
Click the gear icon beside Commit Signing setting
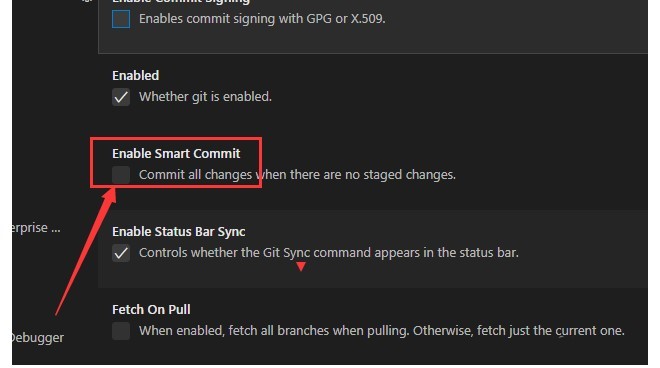pos(87,1)
